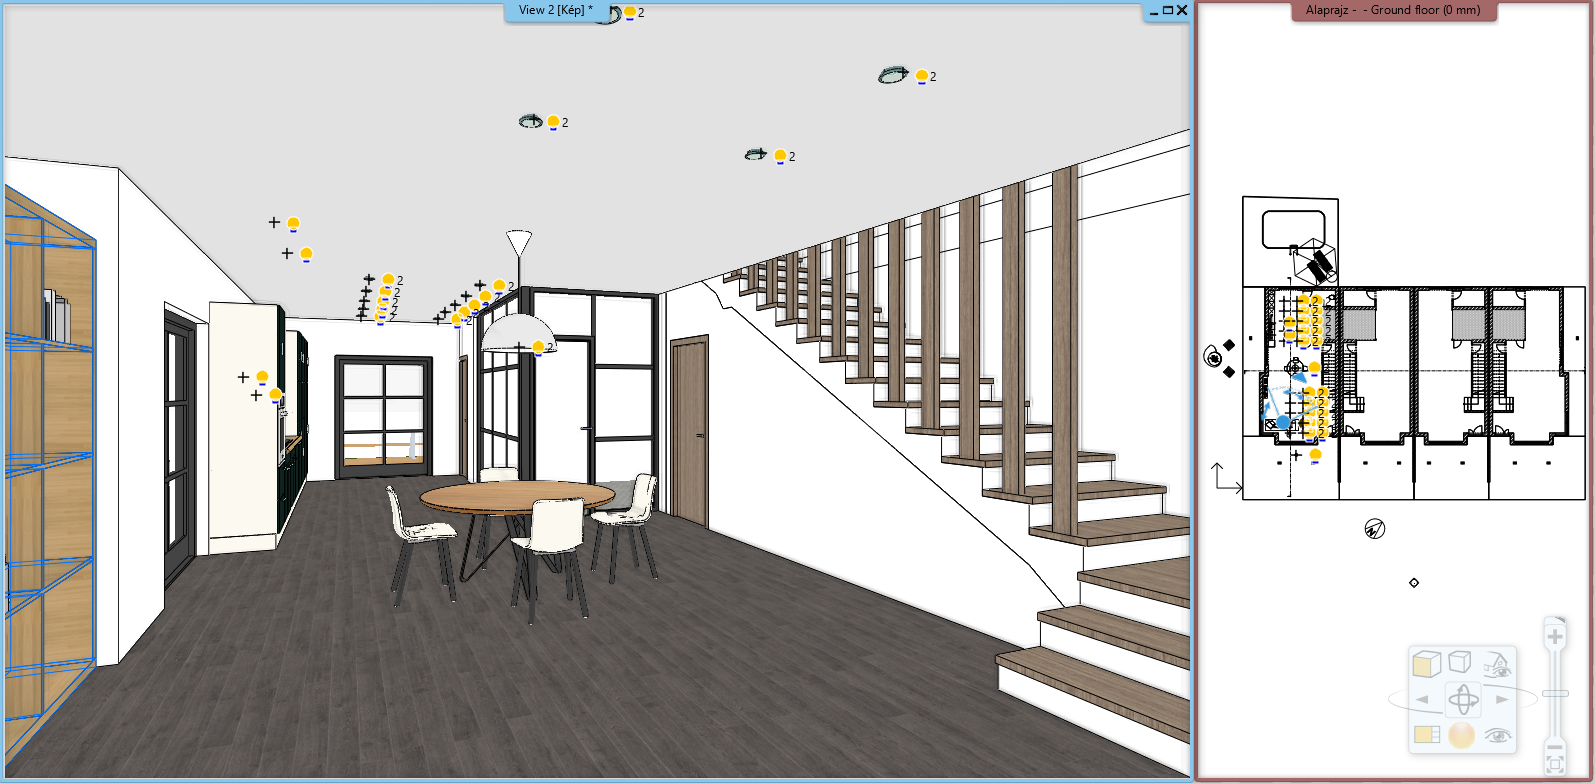Image resolution: width=1595 pixels, height=784 pixels.
Task: Click the coordinate origin axis marker on plan
Action: pos(1224,480)
